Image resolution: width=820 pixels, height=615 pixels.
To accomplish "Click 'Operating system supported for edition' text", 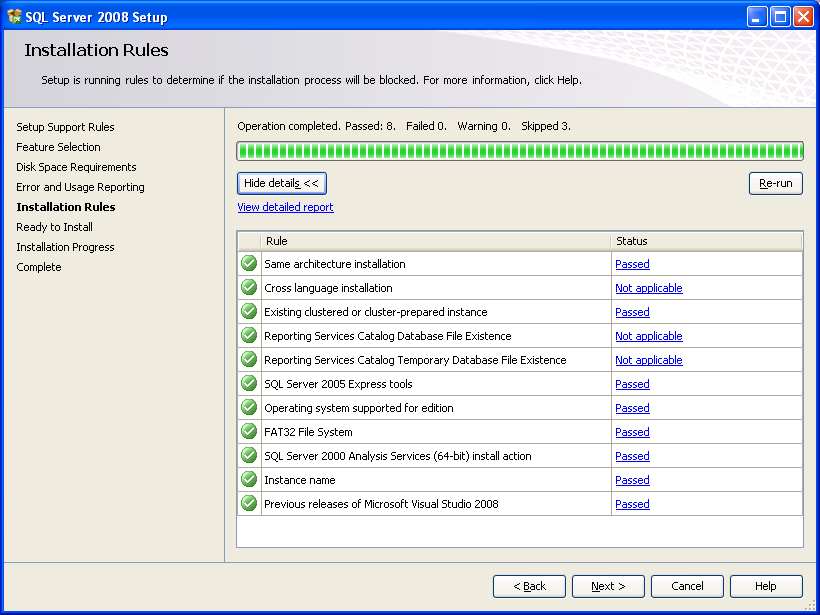I will 359,408.
